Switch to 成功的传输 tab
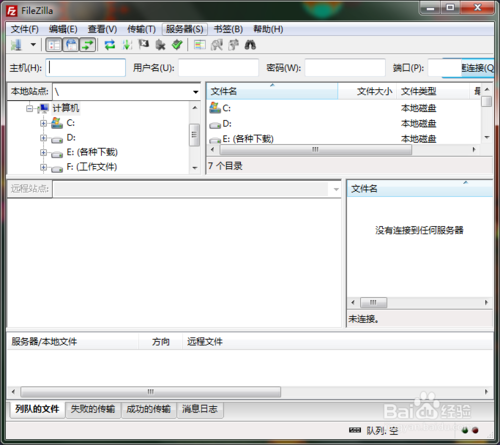This screenshot has height=445, width=500. click(149, 409)
